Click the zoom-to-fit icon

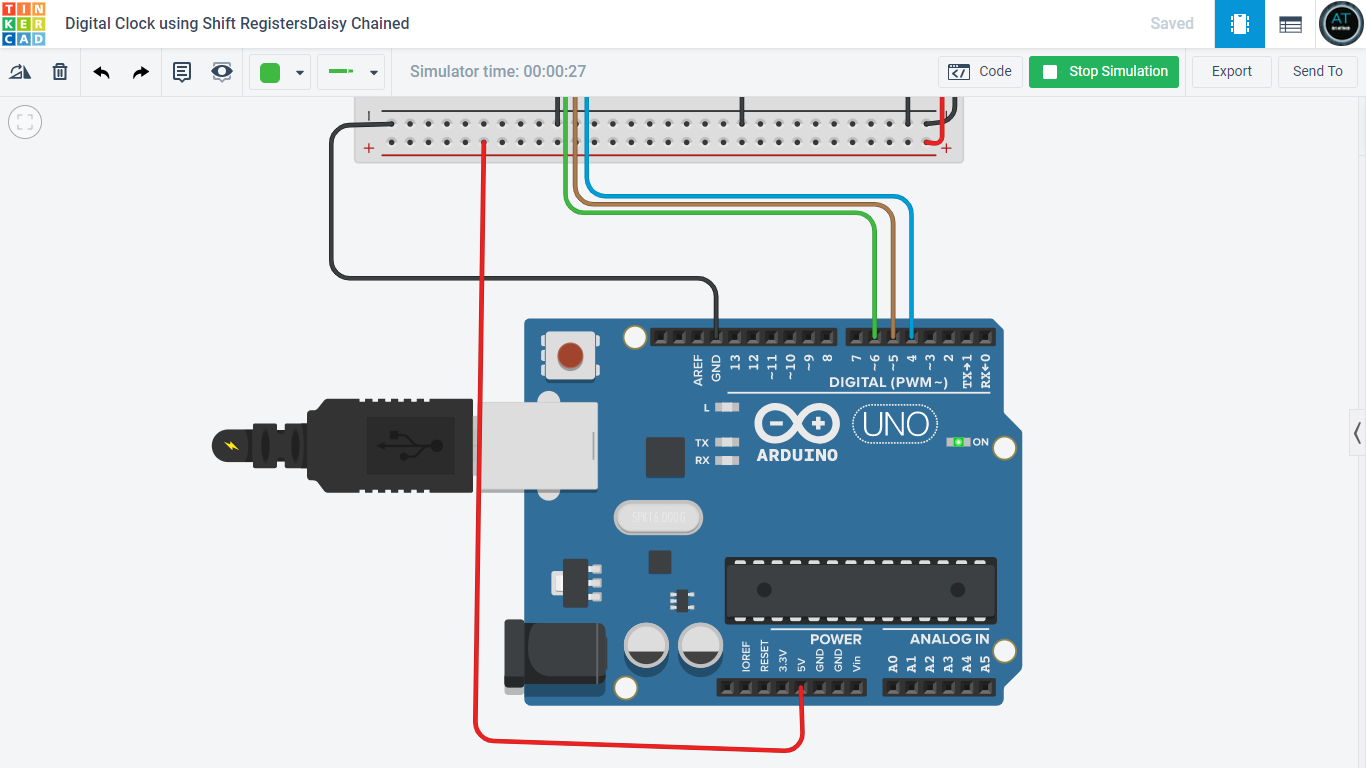pos(24,121)
